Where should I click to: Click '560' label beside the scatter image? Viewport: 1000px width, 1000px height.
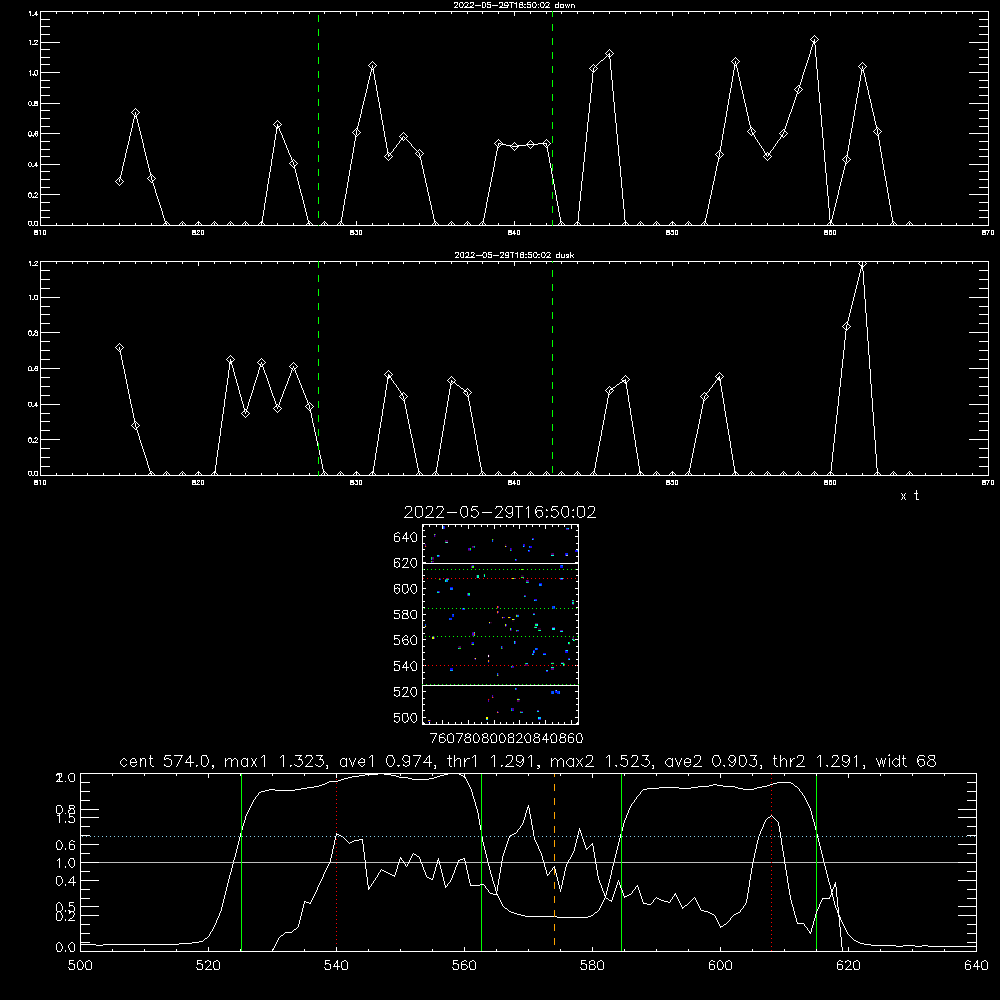[406, 640]
